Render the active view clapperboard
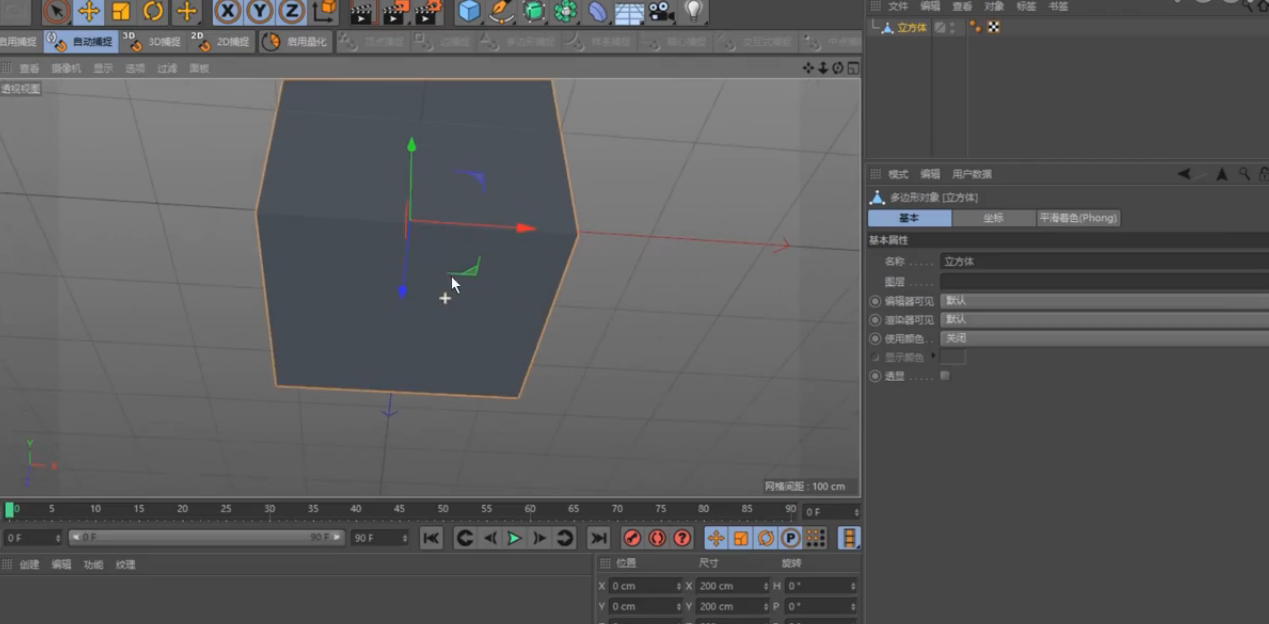 click(x=361, y=12)
